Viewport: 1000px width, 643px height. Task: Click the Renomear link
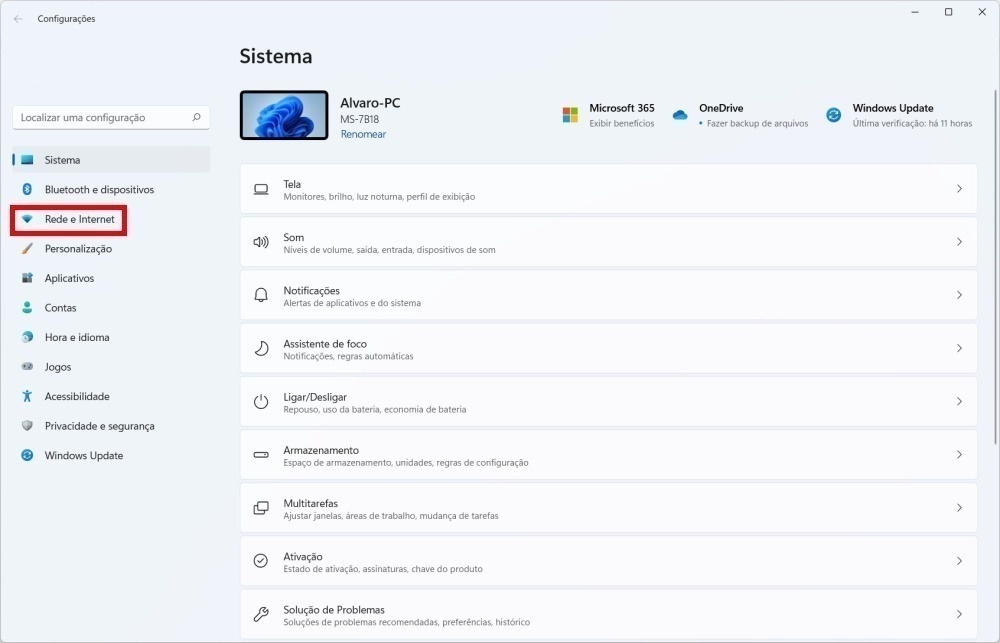(363, 135)
